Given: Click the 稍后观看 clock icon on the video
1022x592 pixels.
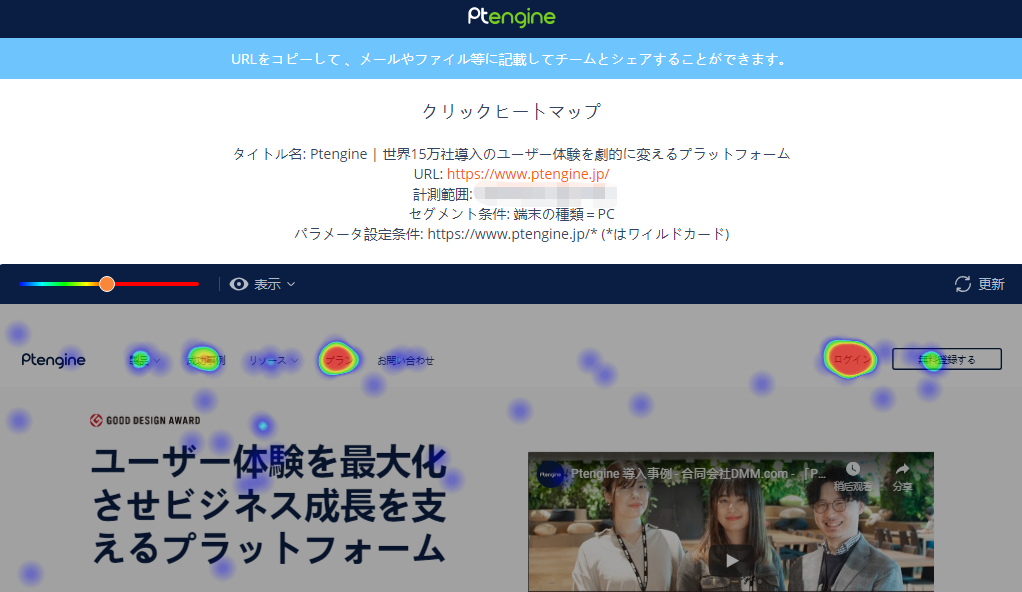Looking at the screenshot, I should pos(853,469).
